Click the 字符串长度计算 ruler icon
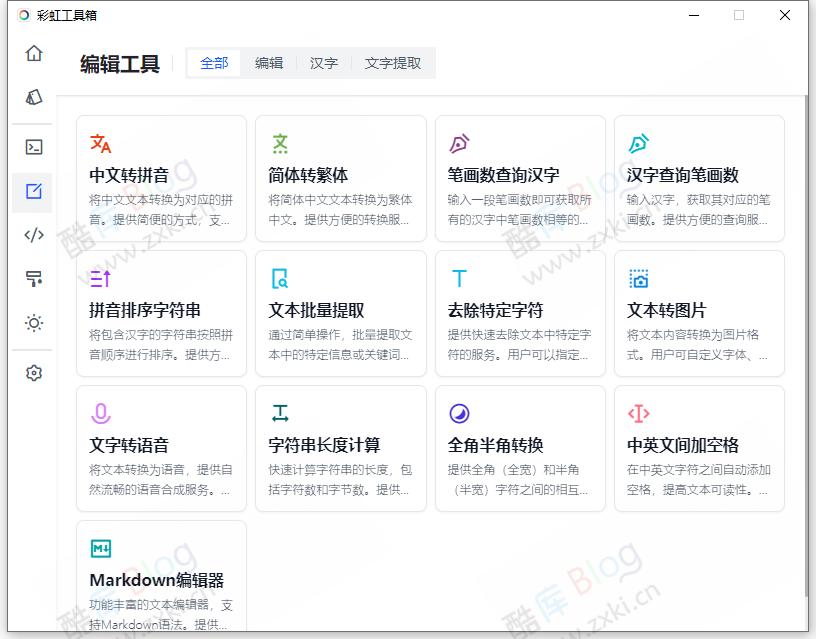Viewport: 816px width, 639px height. point(280,410)
